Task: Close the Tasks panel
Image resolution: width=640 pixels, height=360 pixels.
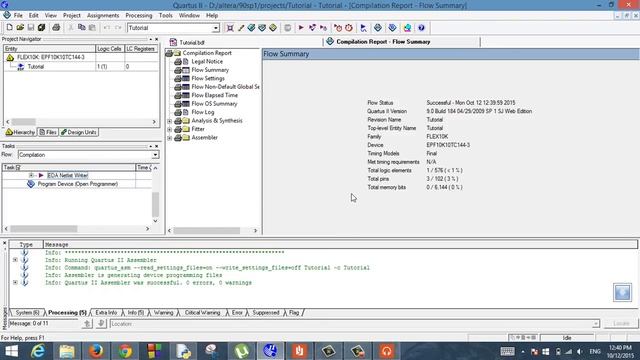Action: point(157,146)
